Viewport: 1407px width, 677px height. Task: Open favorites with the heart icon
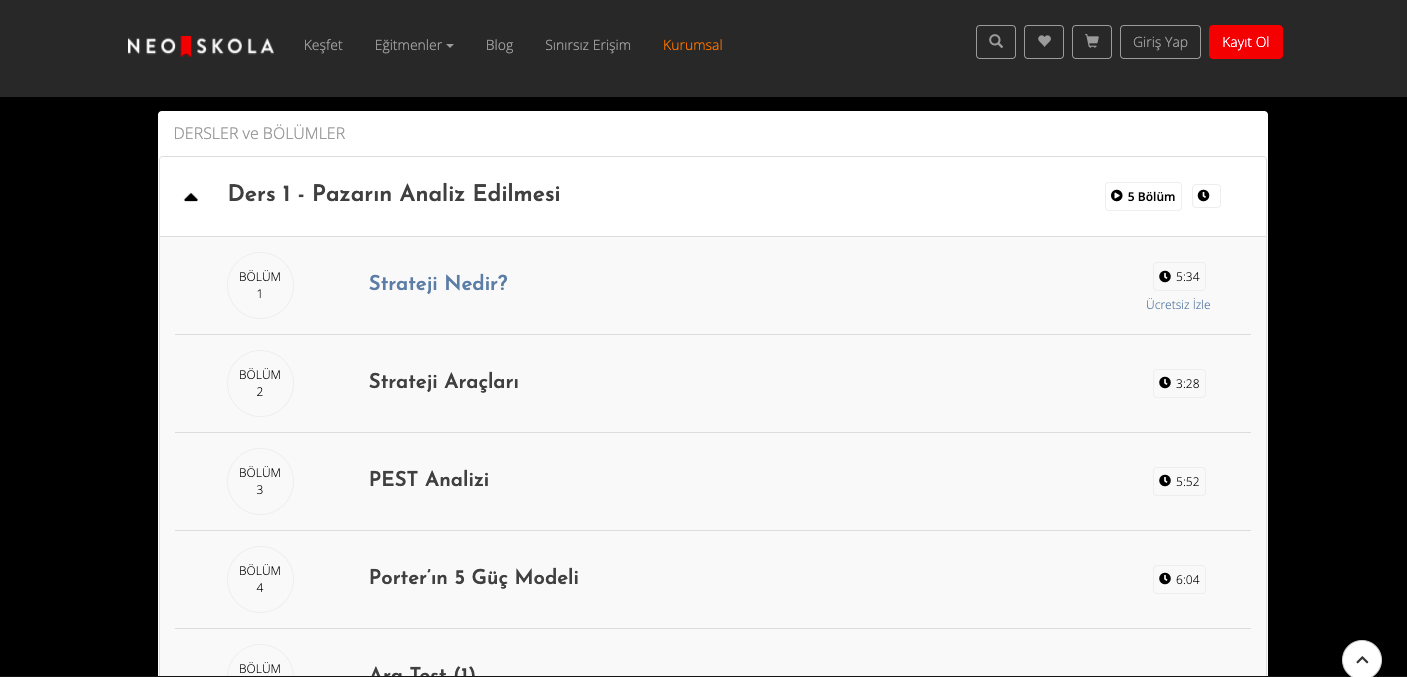point(1043,42)
